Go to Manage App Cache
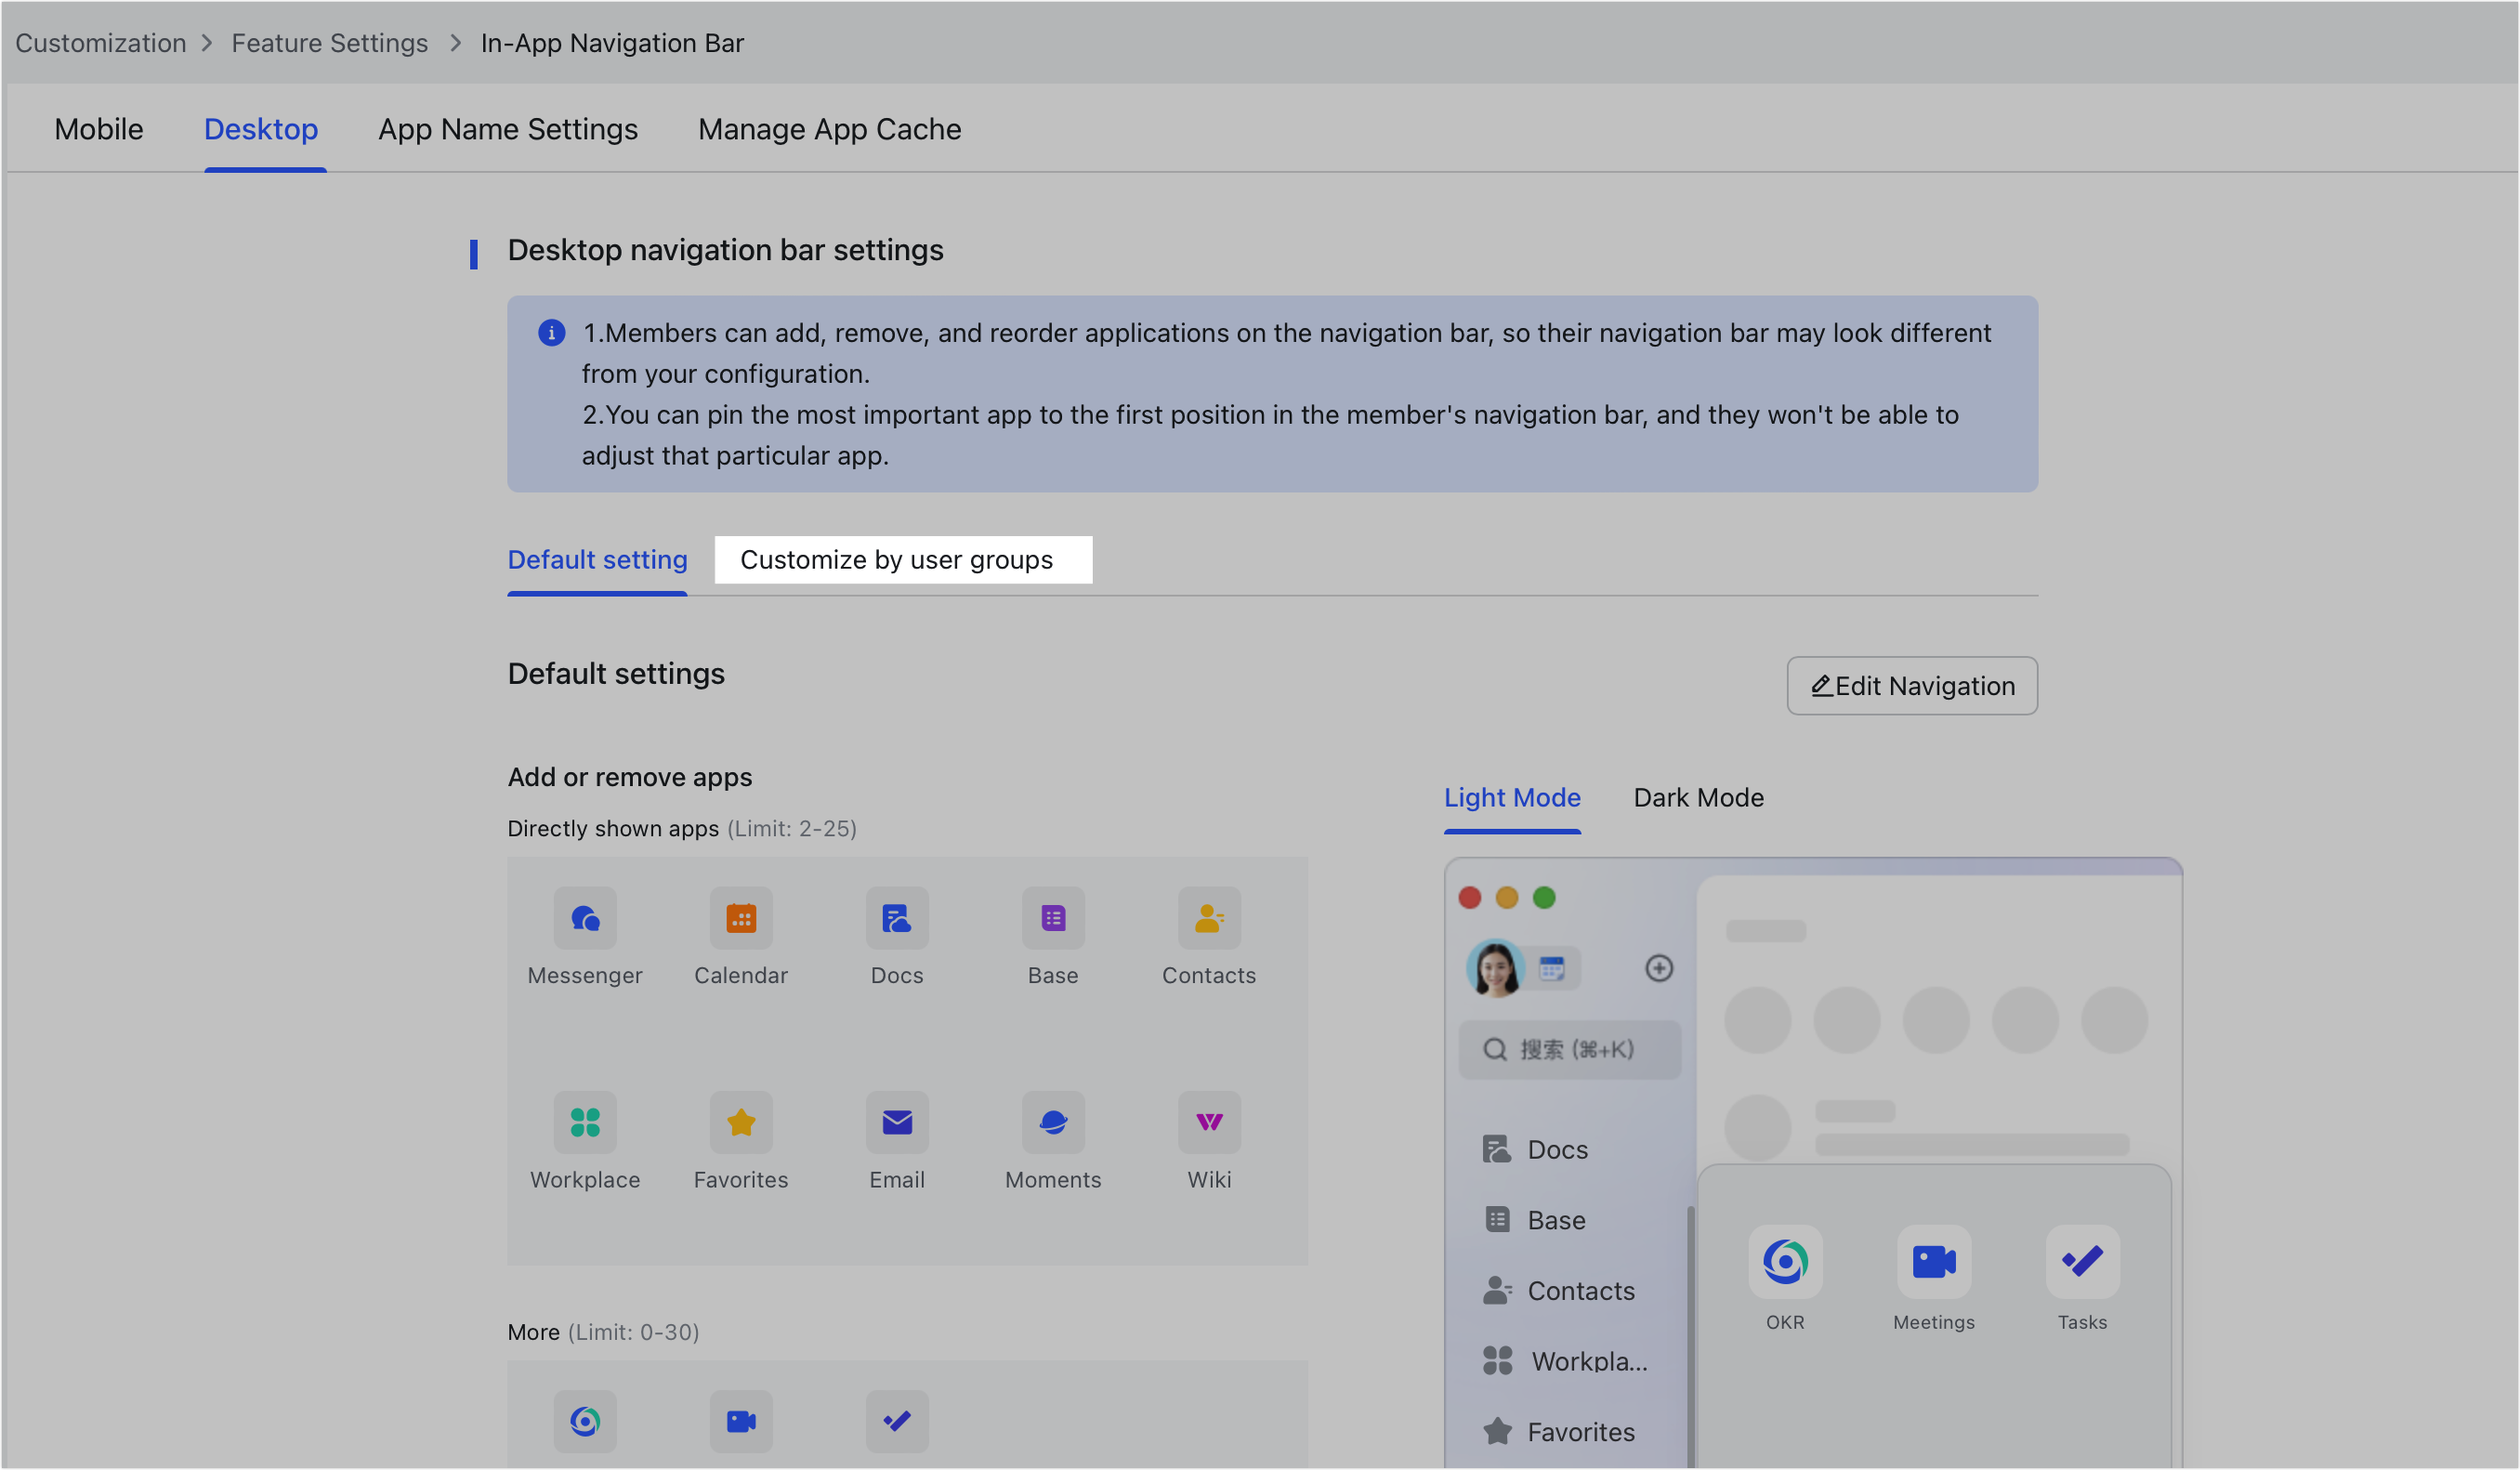The width and height of the screenshot is (2520, 1470). pos(829,129)
